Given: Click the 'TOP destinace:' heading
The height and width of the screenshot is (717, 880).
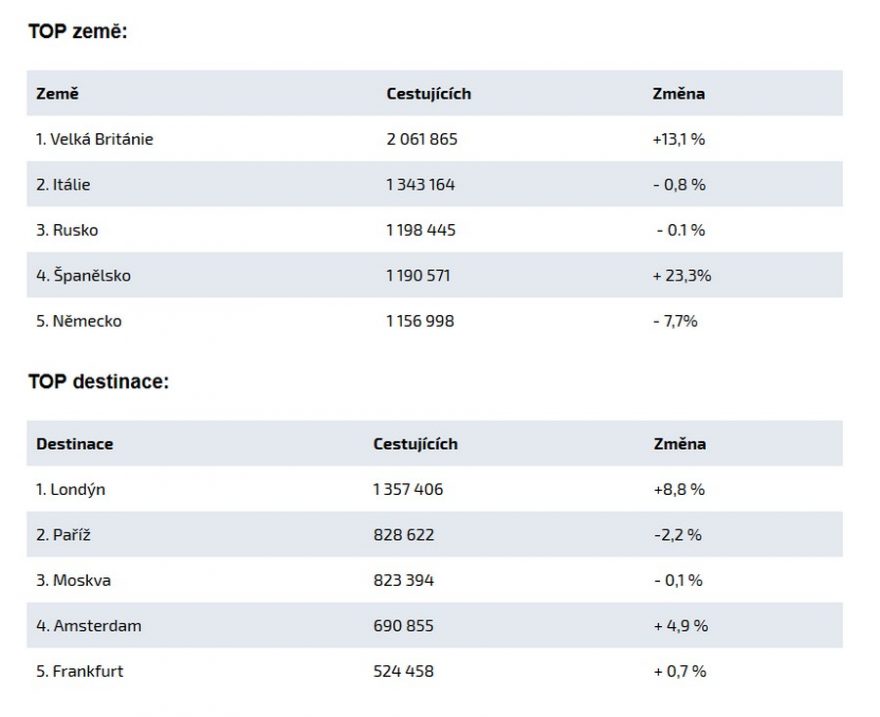Looking at the screenshot, I should [98, 381].
